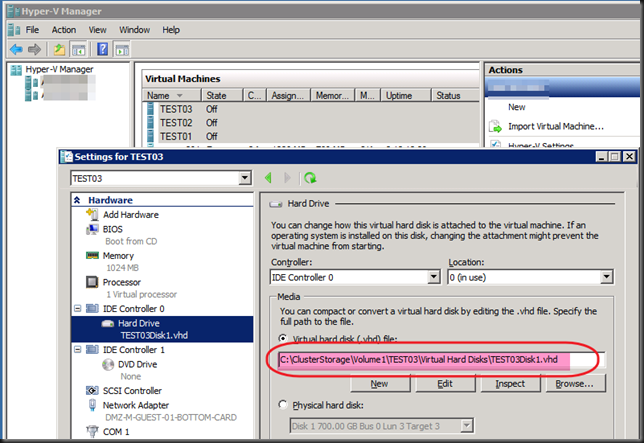Click the State column header
Screen dimensions: 644x443
[222, 96]
